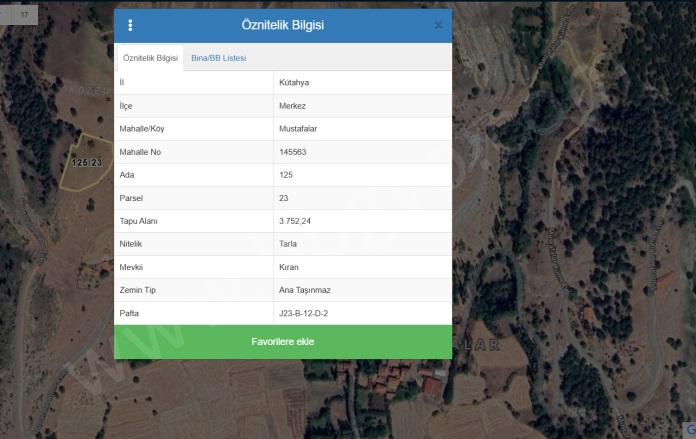Select the Mustafalar neighborhood value
The image size is (696, 439).
299,129
